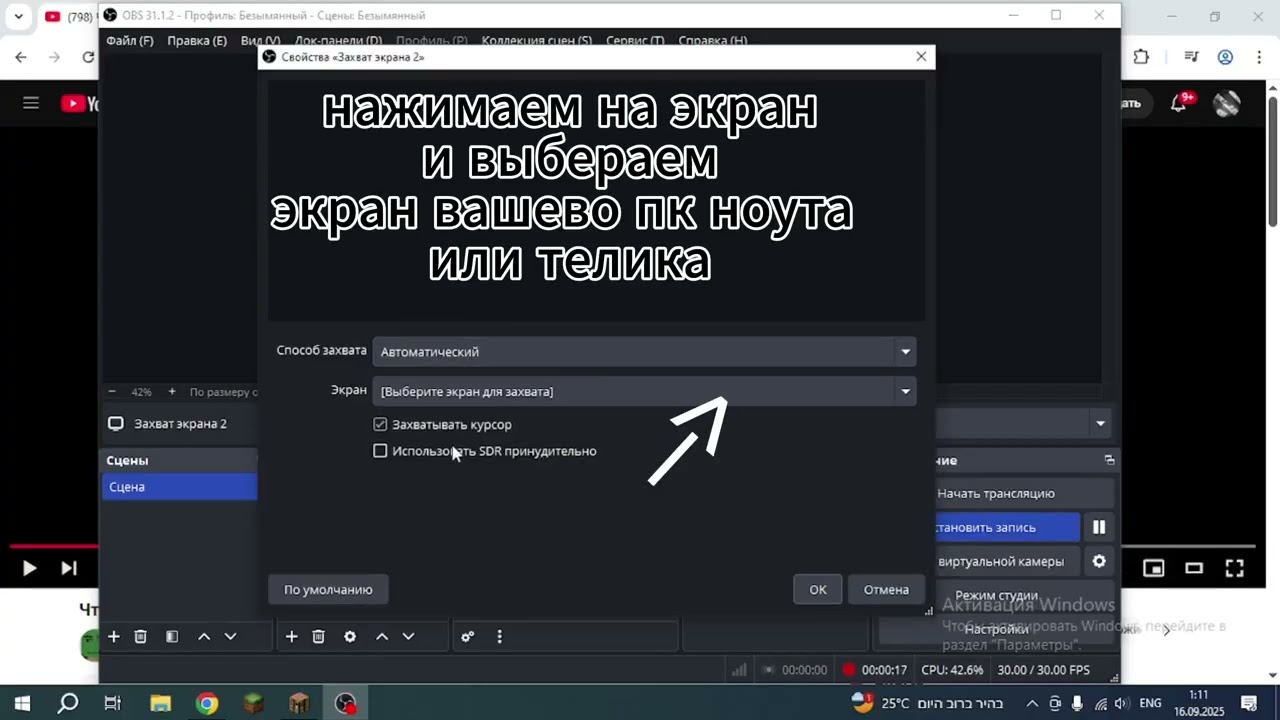Show hidden tray icons chevron

(1032, 703)
